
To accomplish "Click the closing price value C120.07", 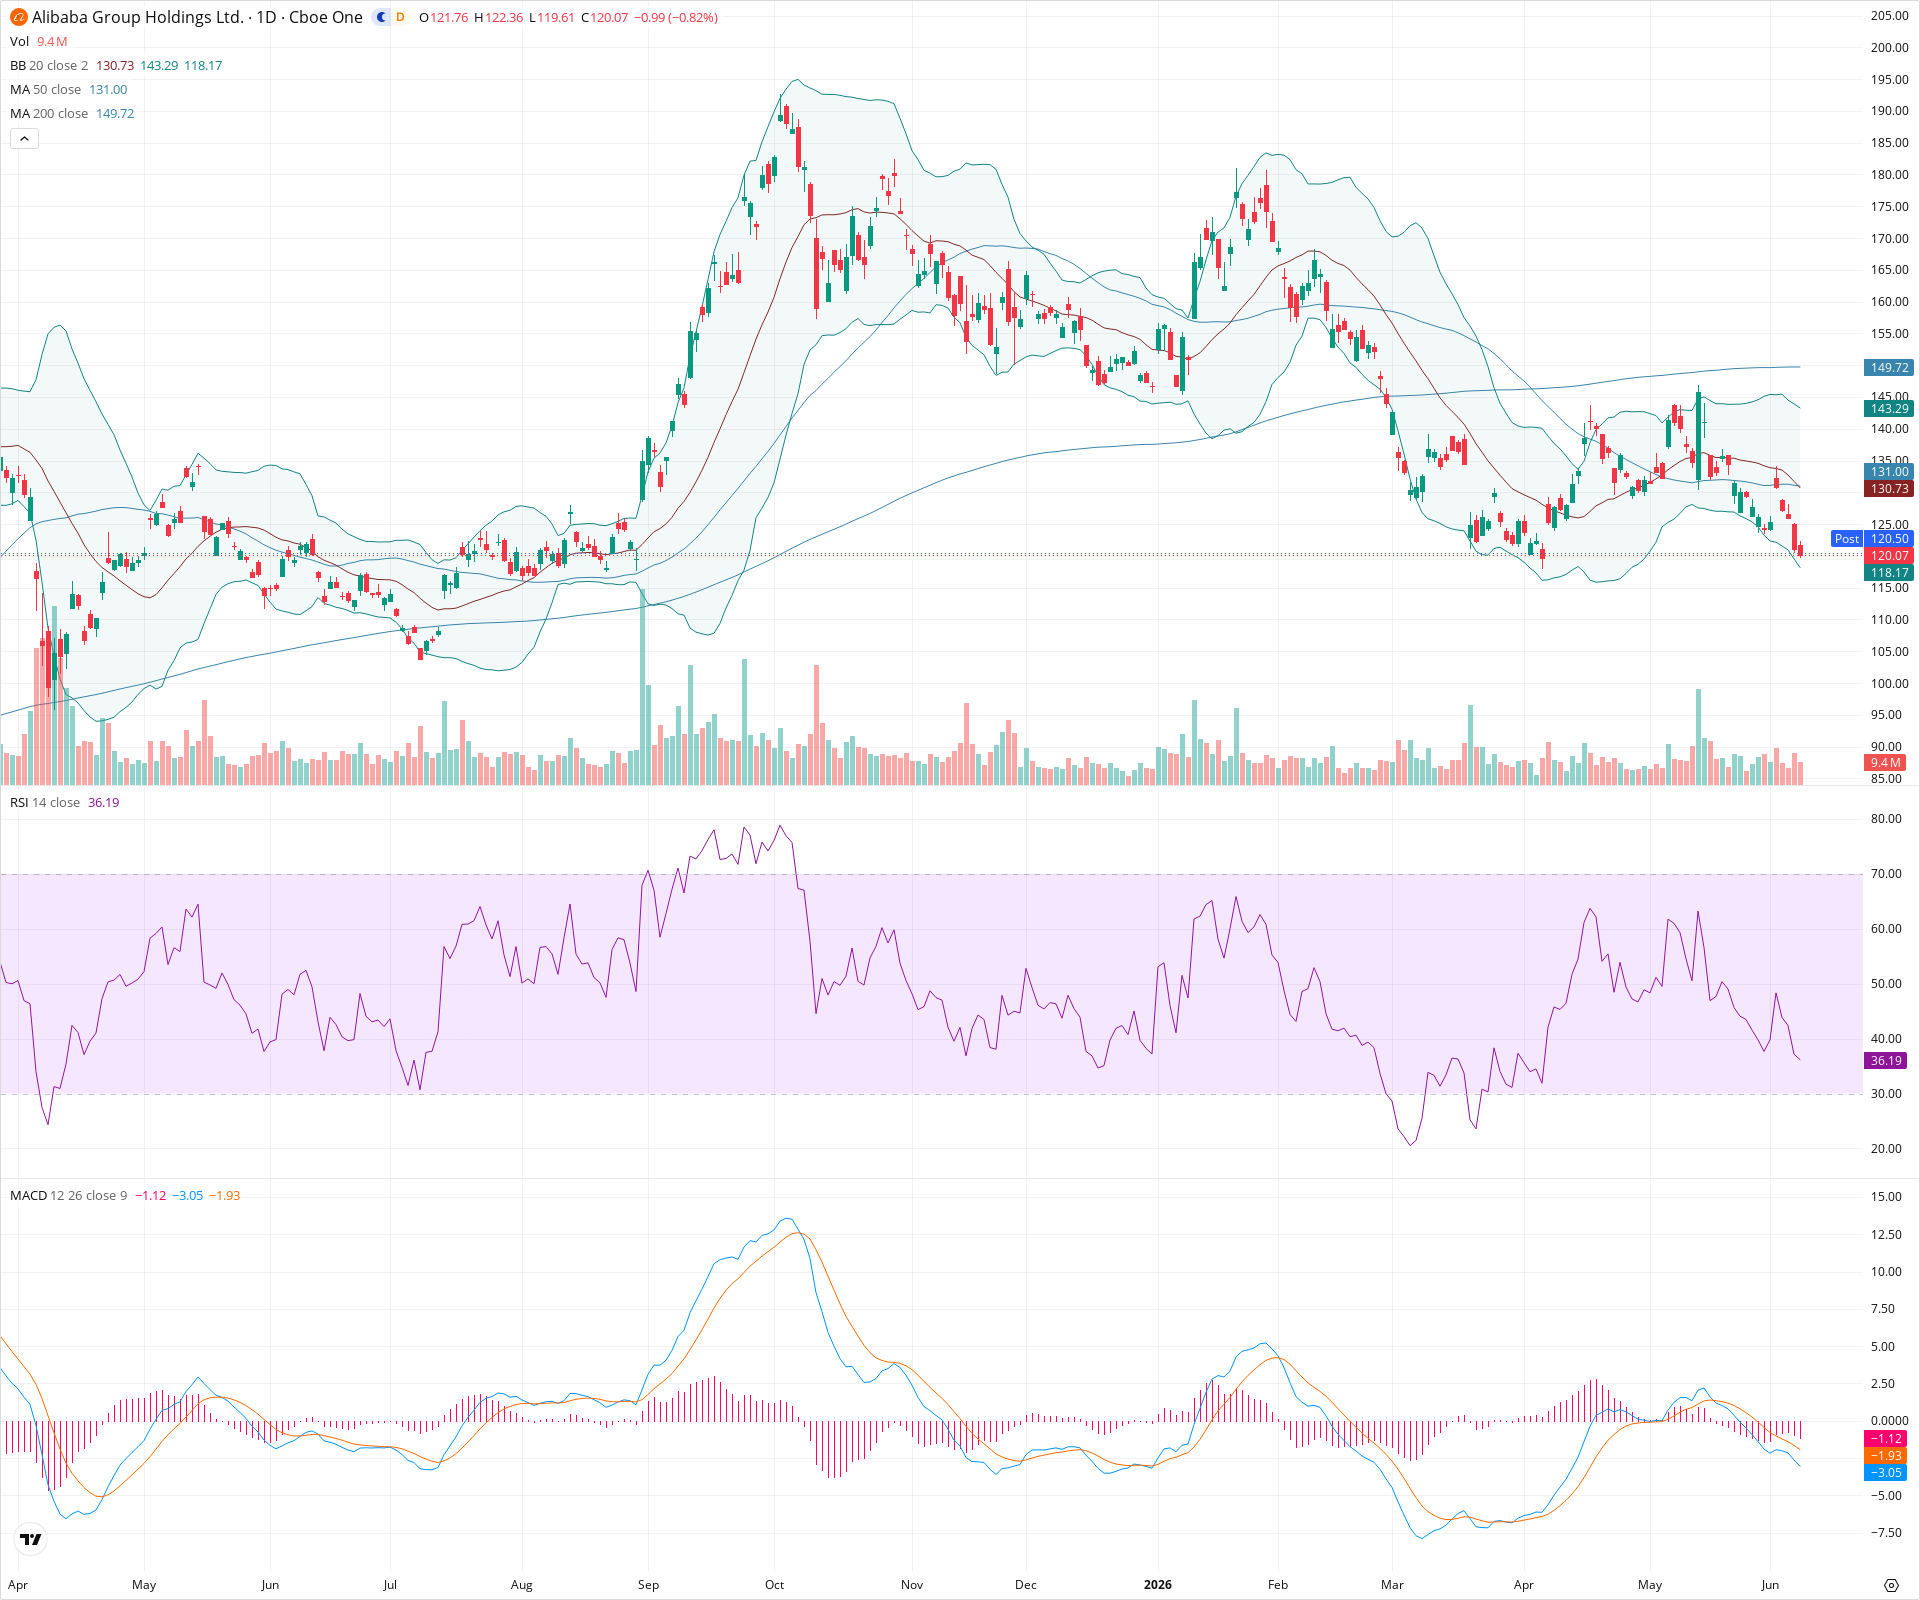I will click(x=604, y=18).
